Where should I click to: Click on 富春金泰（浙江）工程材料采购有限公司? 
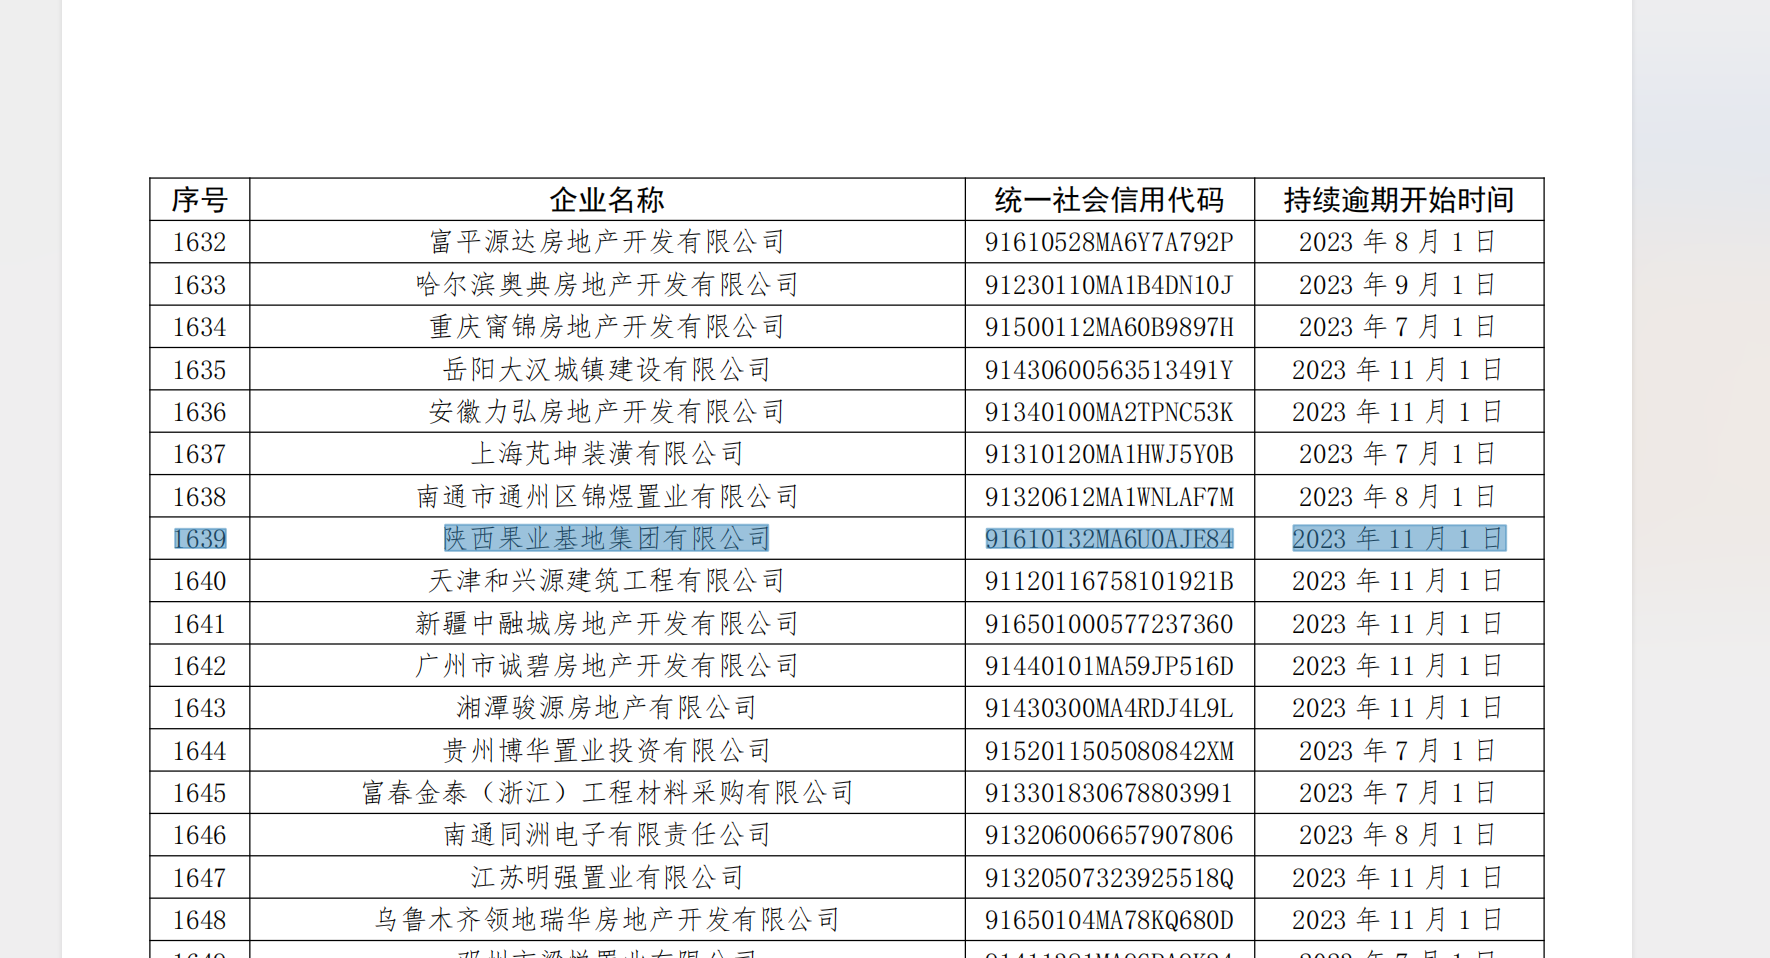(x=607, y=793)
